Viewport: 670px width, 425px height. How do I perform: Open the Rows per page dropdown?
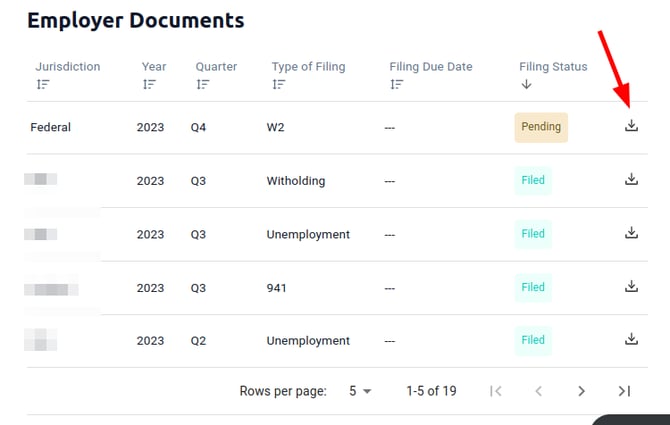360,391
